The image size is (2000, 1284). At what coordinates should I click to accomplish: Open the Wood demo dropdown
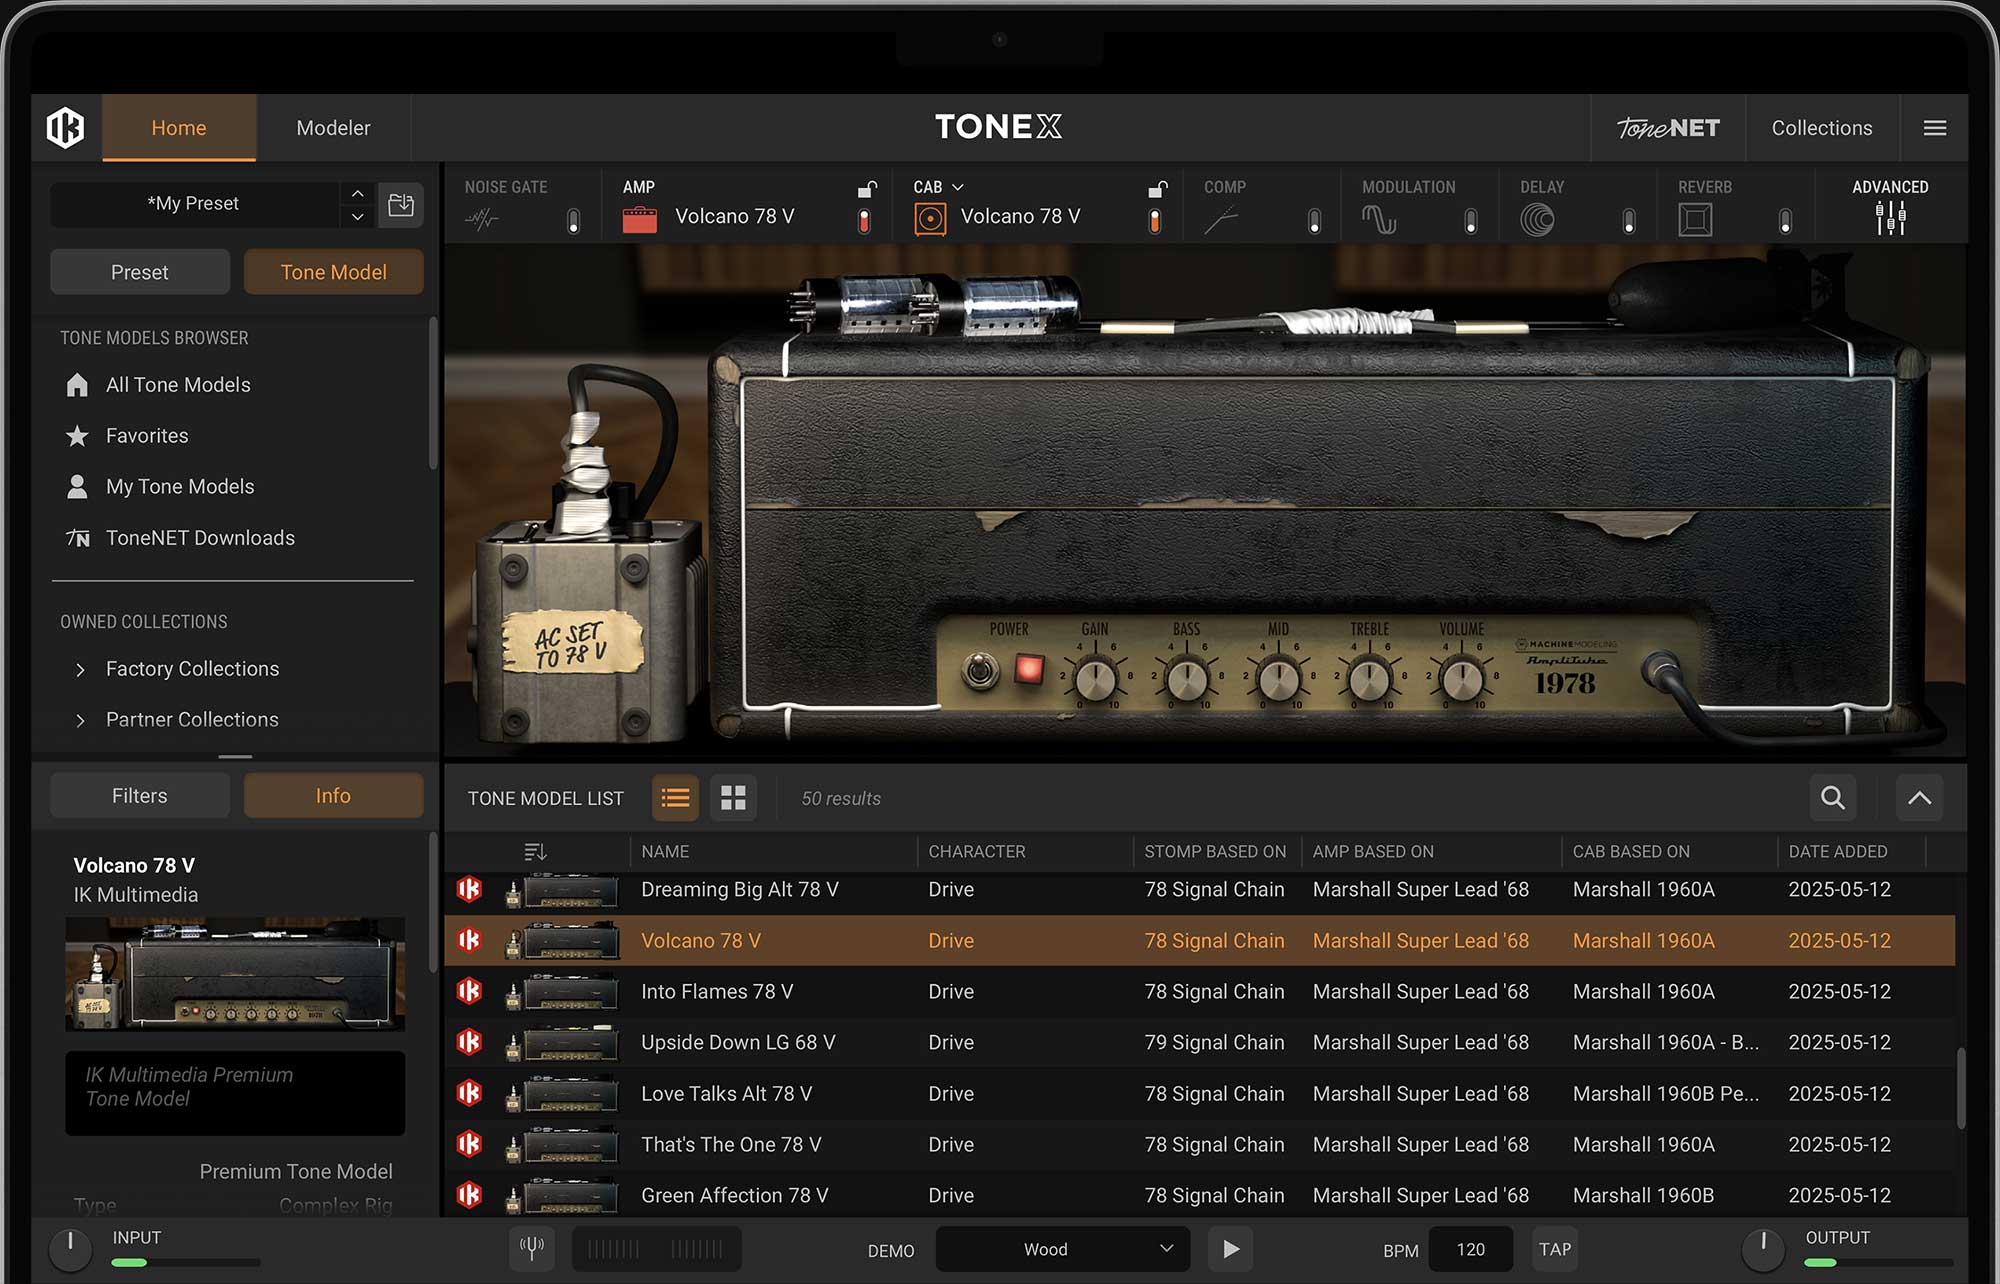(x=1062, y=1248)
